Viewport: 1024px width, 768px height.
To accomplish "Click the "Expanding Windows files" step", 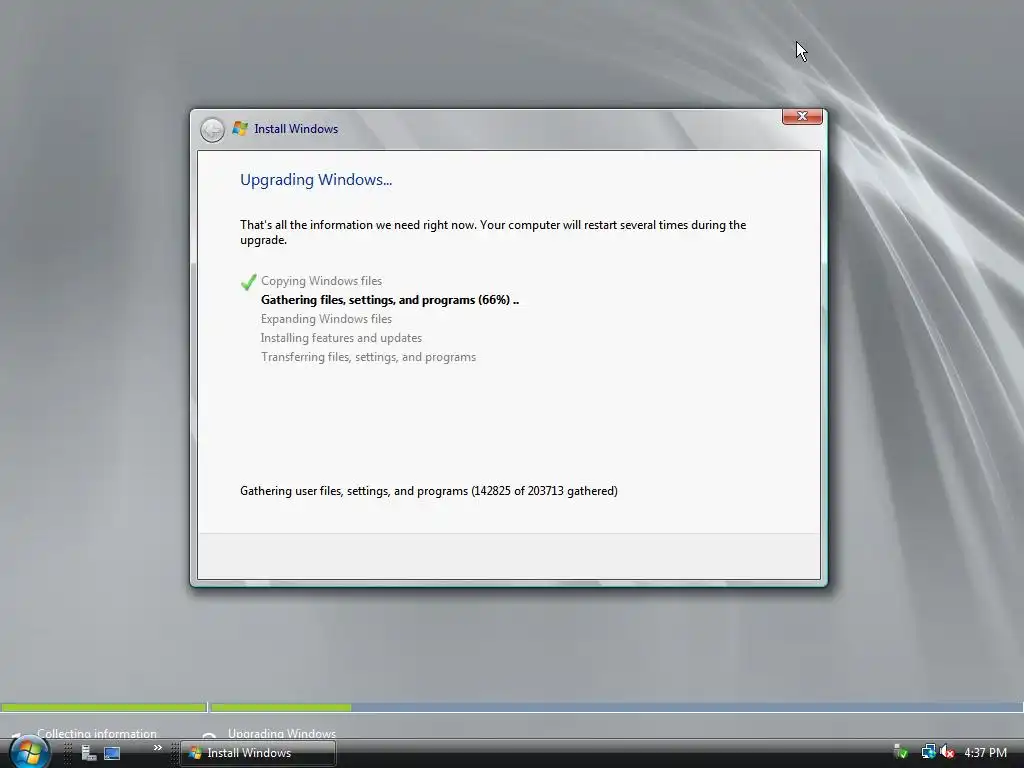I will pos(326,319).
